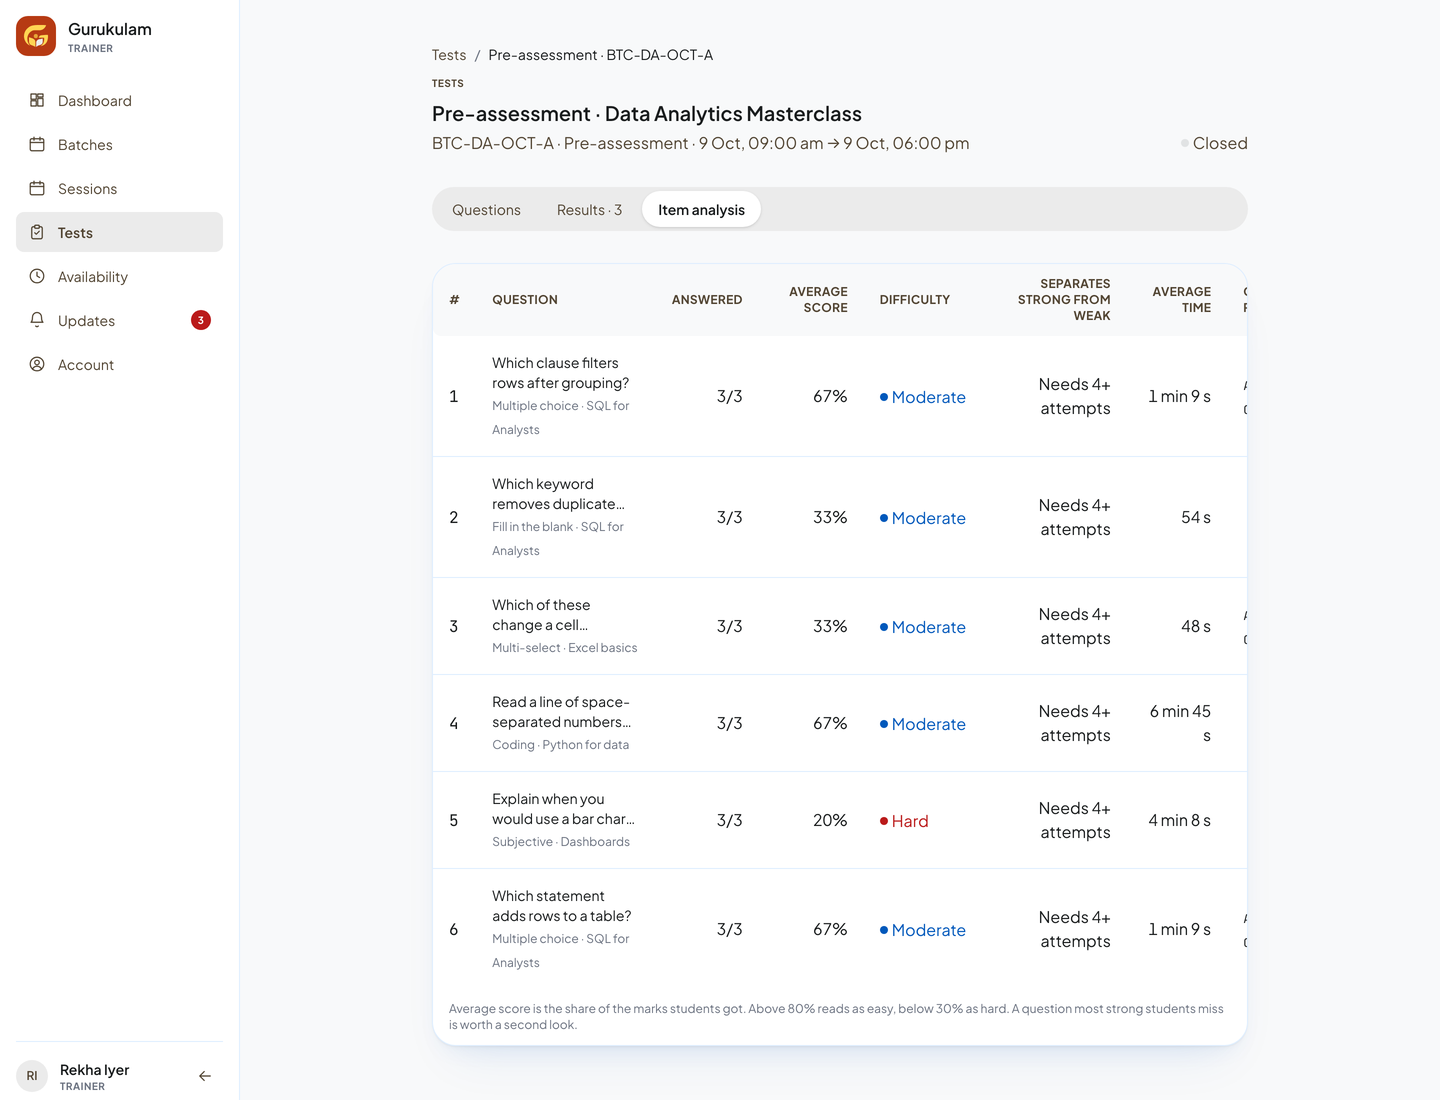Open Dashboard via its sidebar icon
This screenshot has width=1440, height=1100.
point(37,100)
